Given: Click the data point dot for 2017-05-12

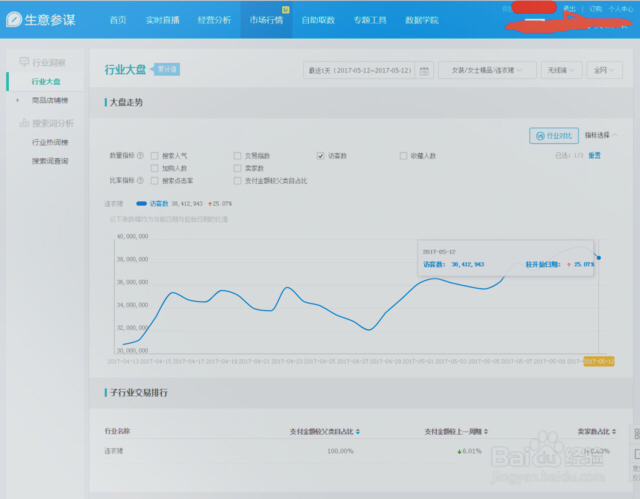Looking at the screenshot, I should point(598,258).
